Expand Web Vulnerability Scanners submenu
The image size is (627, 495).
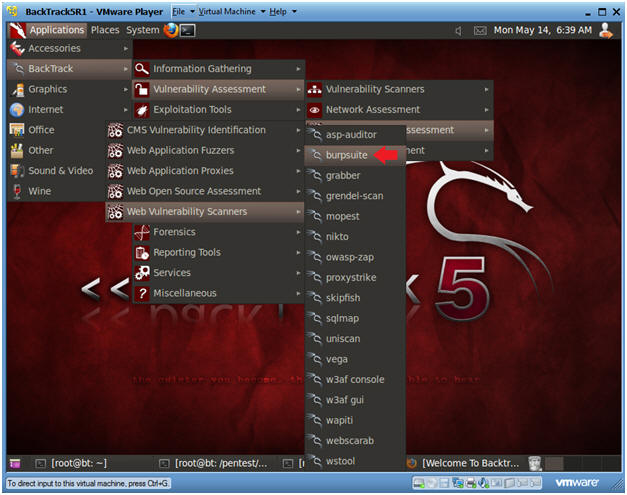204,212
